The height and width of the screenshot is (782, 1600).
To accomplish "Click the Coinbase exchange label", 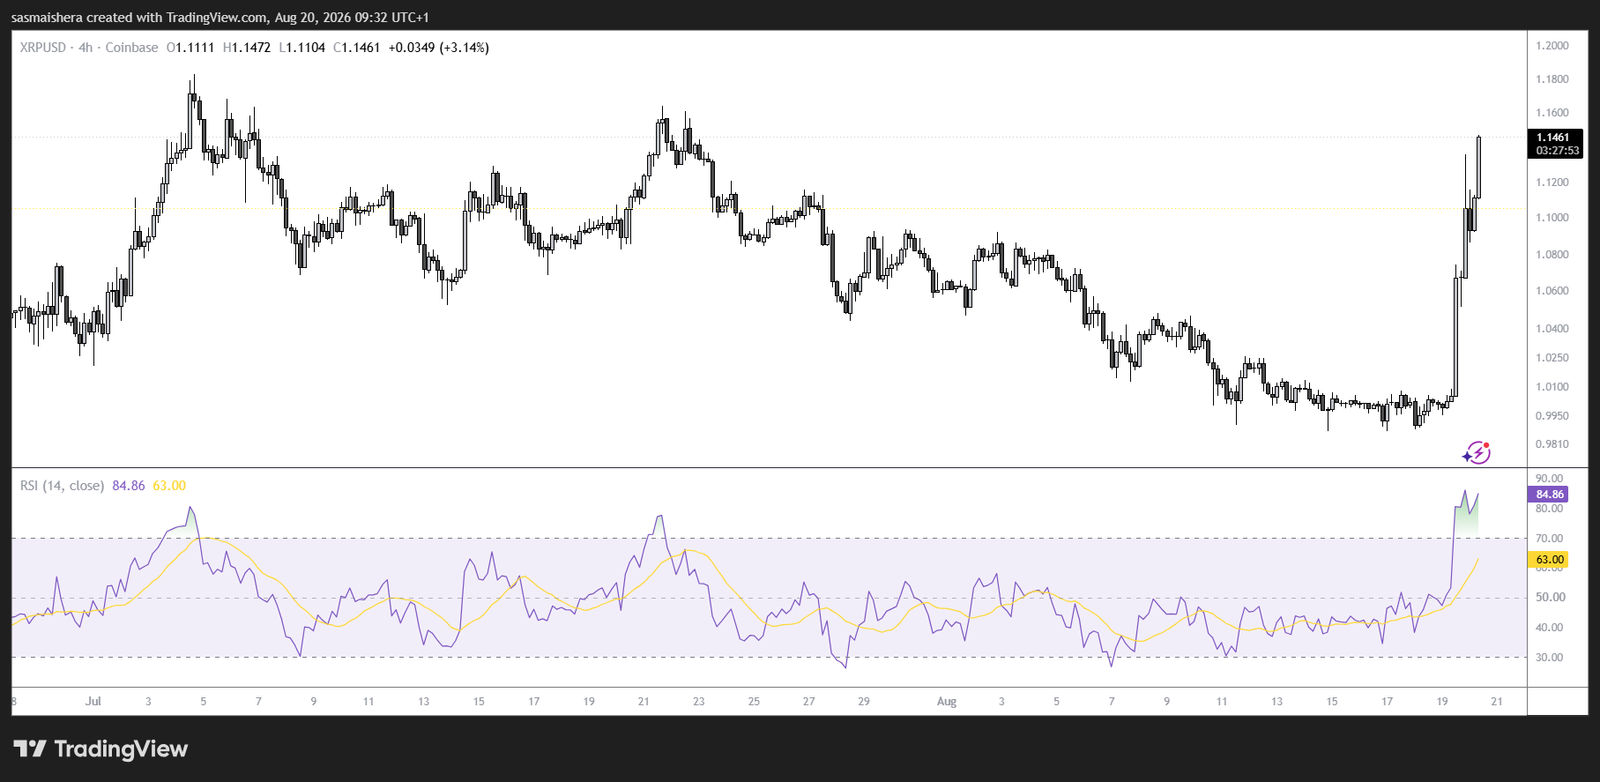I will (x=132, y=47).
